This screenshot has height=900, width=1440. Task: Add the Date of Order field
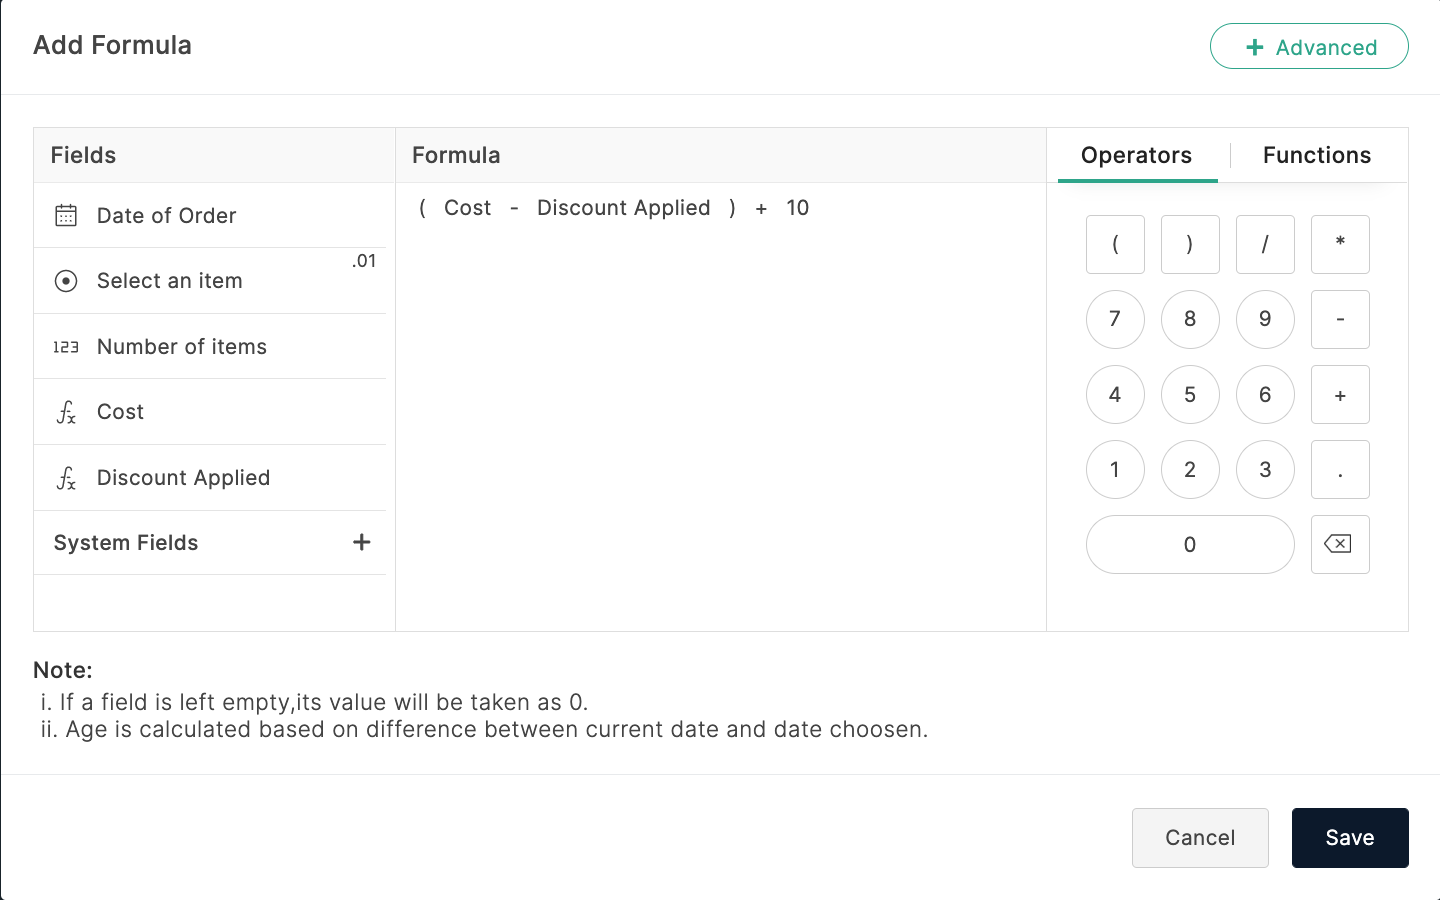pos(210,215)
